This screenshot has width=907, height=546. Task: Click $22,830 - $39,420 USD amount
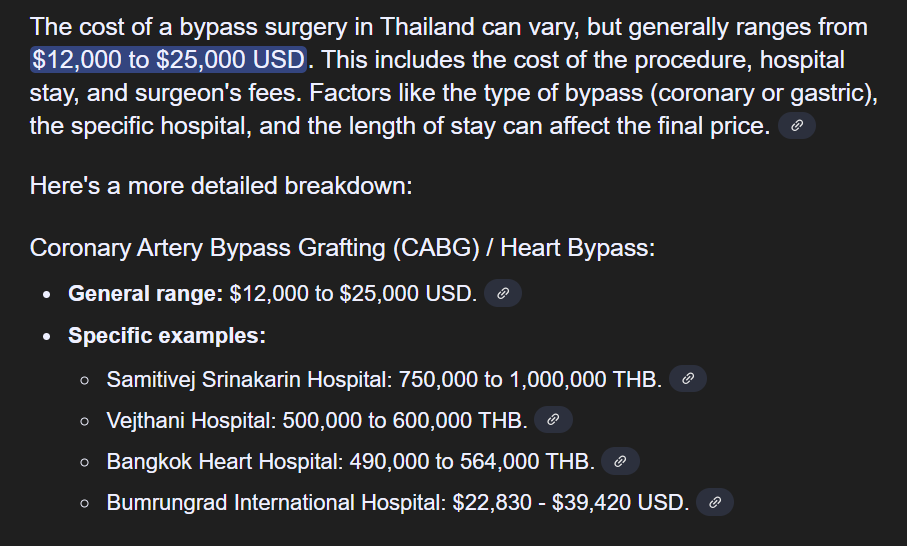570,503
